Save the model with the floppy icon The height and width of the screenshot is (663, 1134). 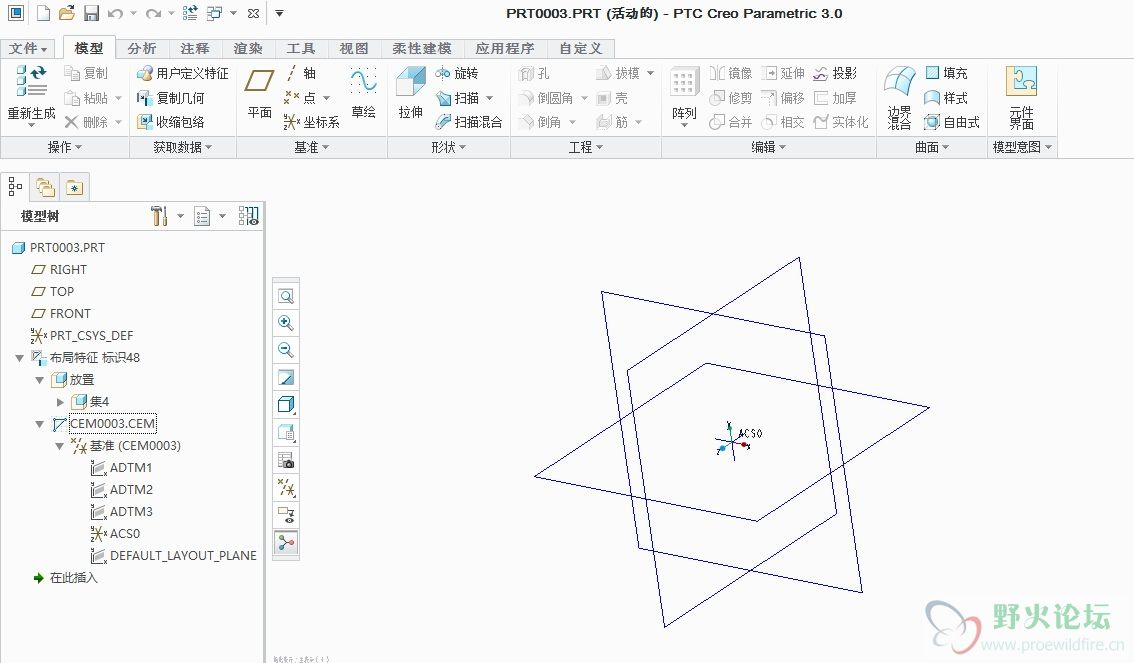point(91,13)
